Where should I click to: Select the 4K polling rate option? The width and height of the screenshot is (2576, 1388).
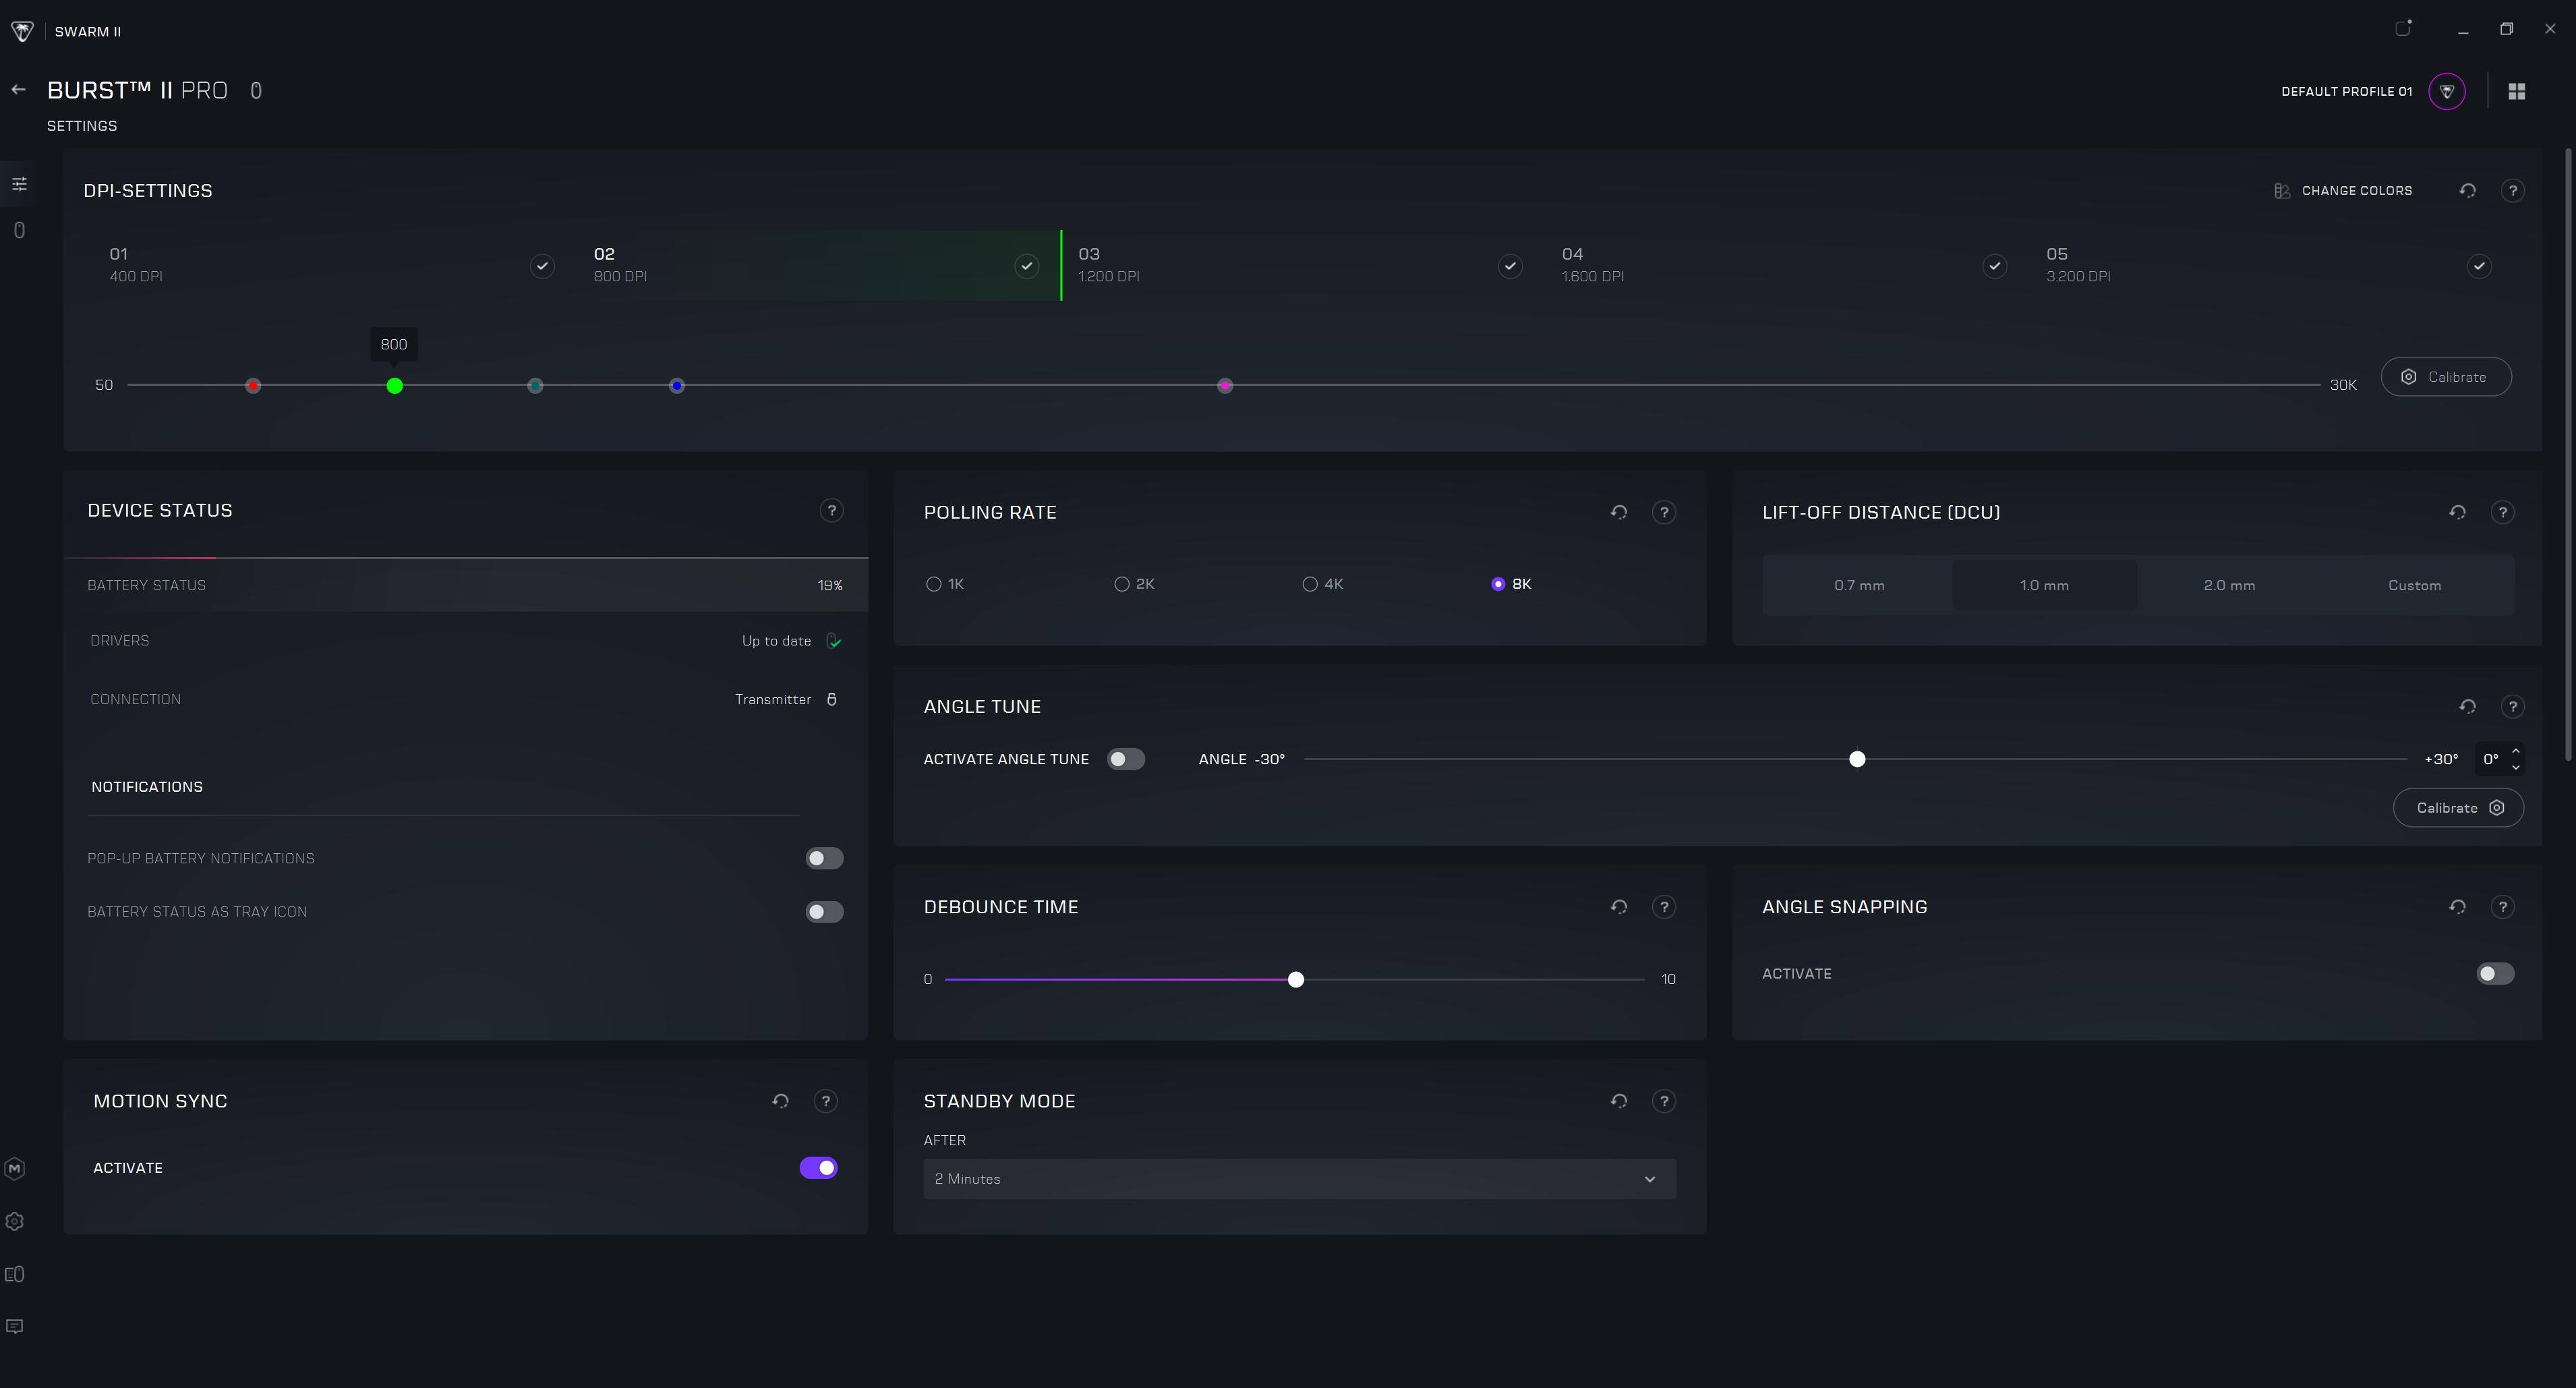click(x=1310, y=584)
